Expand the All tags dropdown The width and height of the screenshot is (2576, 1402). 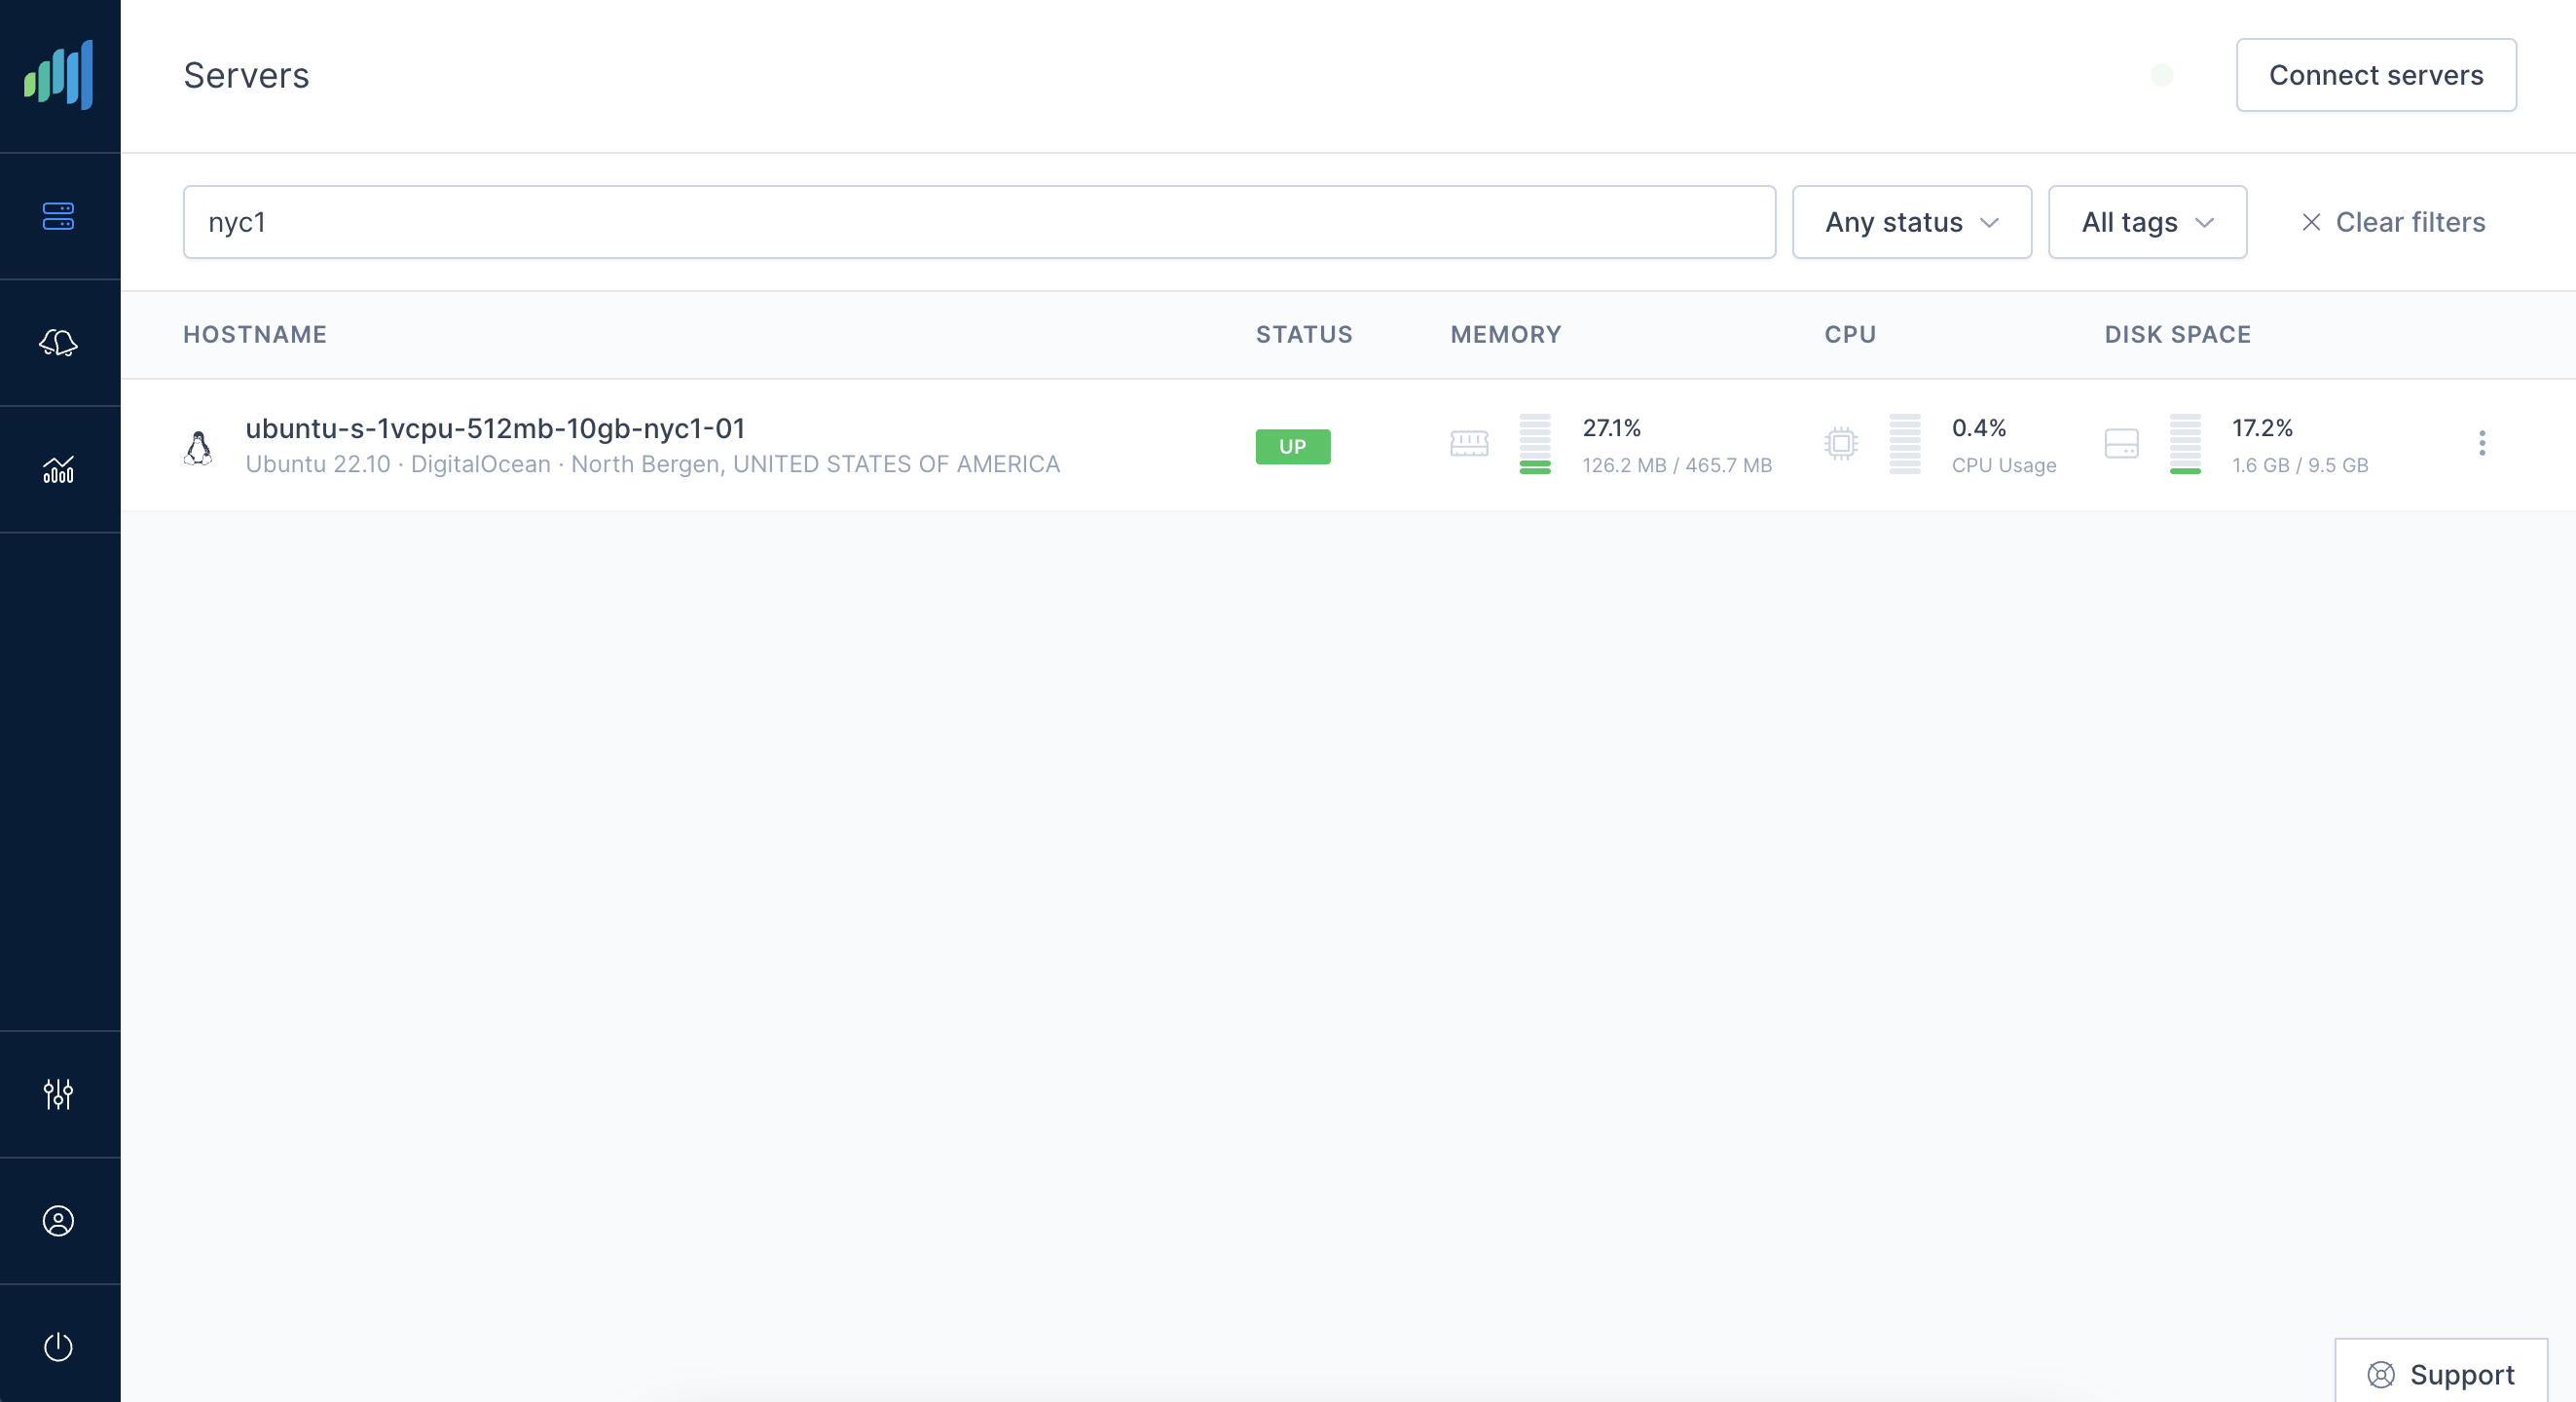(2147, 222)
